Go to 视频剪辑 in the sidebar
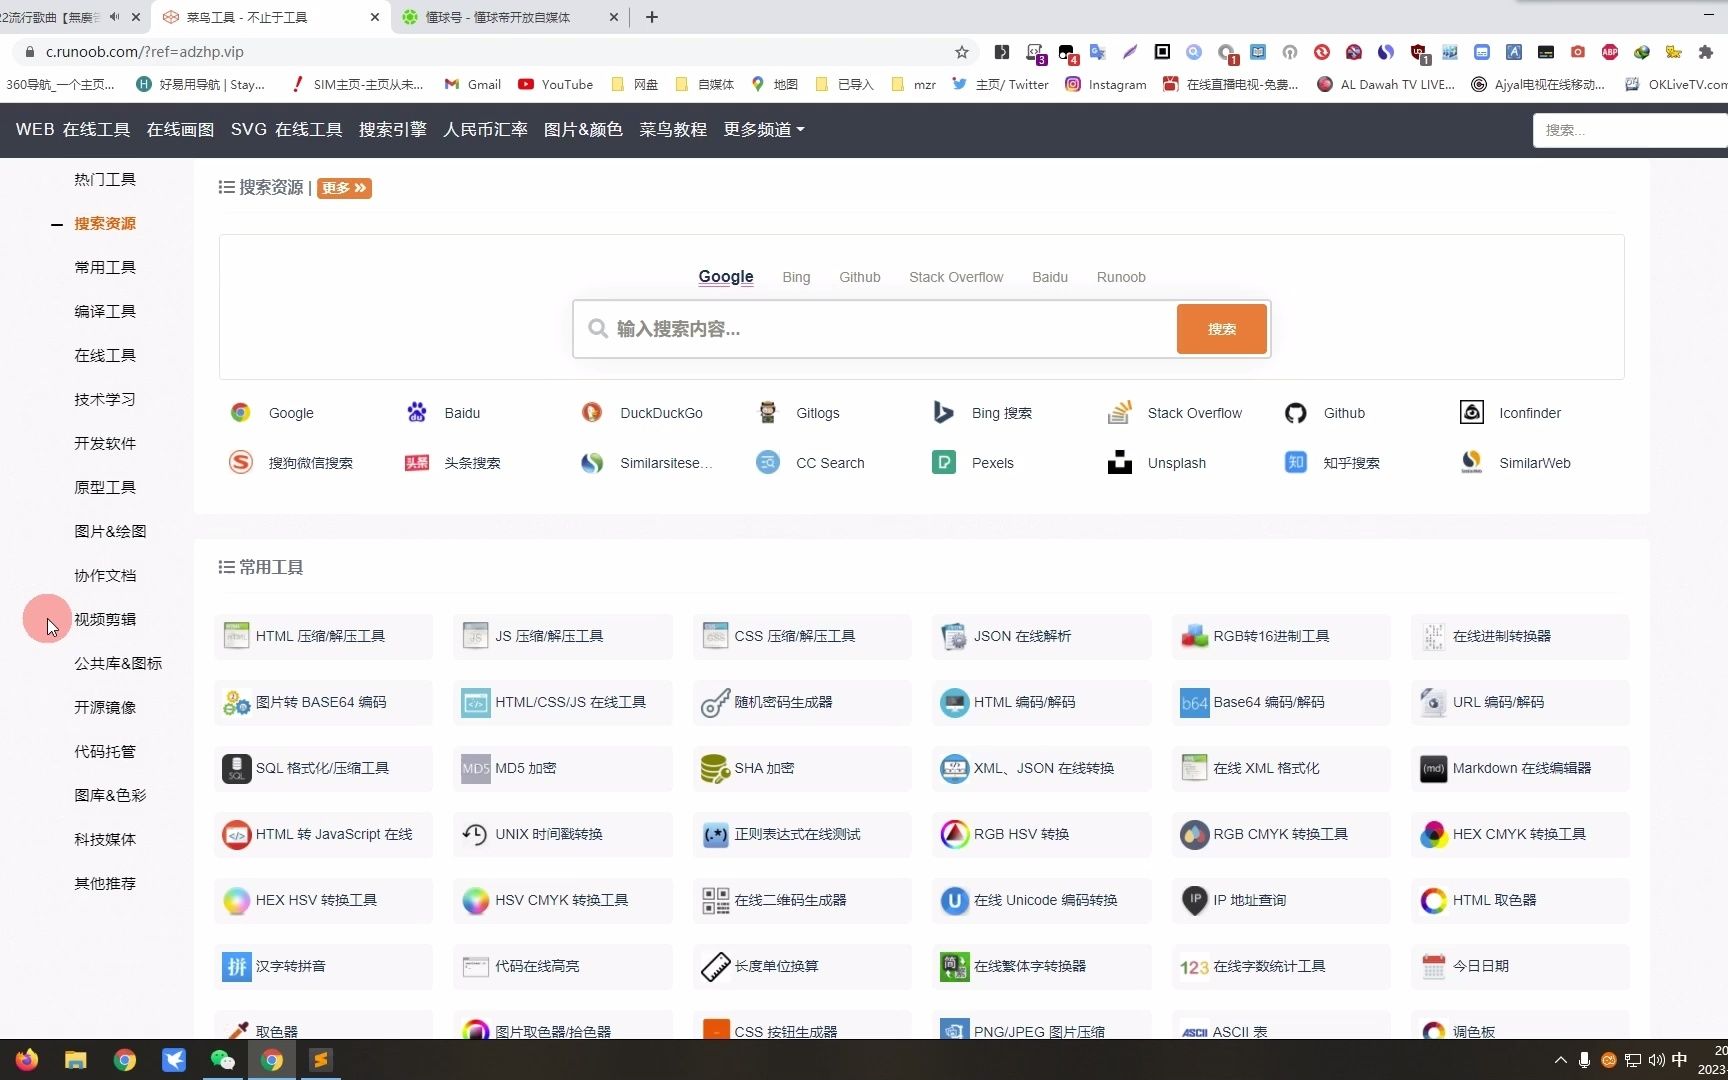This screenshot has height=1080, width=1728. click(105, 619)
